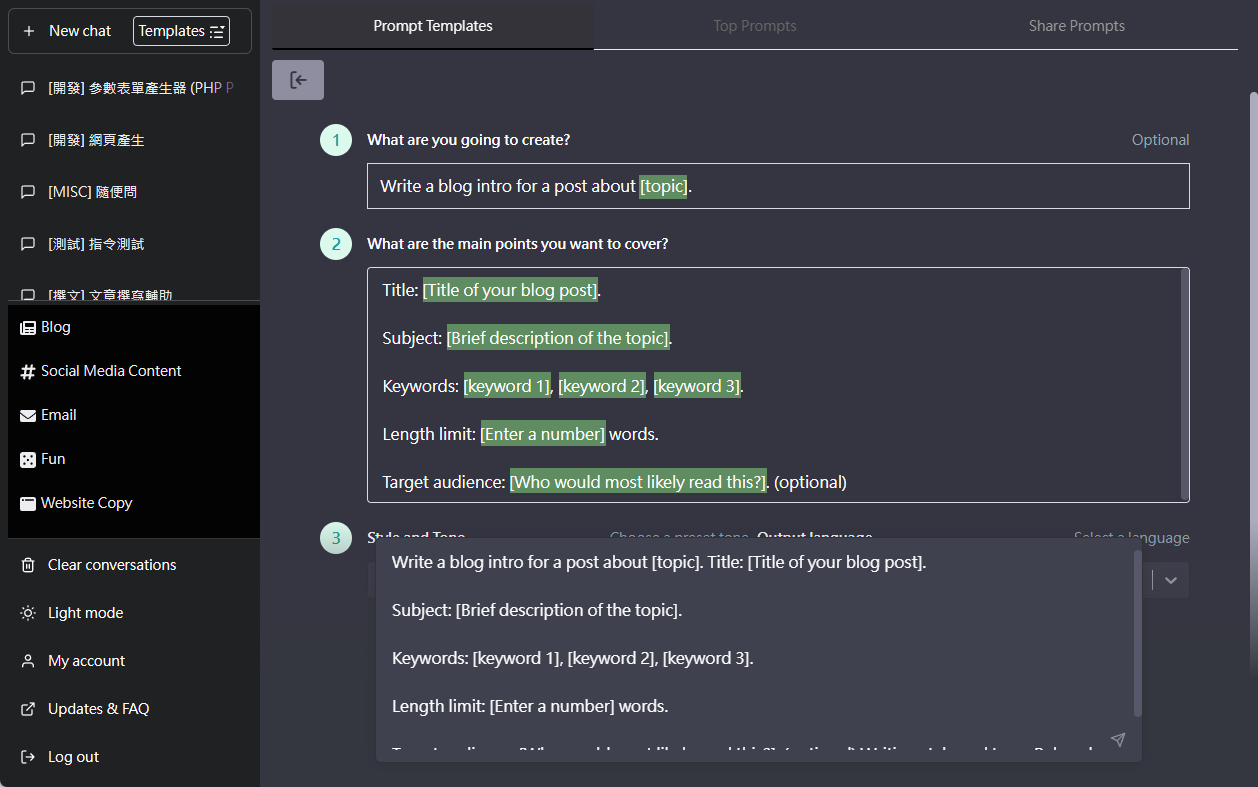
Task: Open My account settings
Action: pos(86,661)
